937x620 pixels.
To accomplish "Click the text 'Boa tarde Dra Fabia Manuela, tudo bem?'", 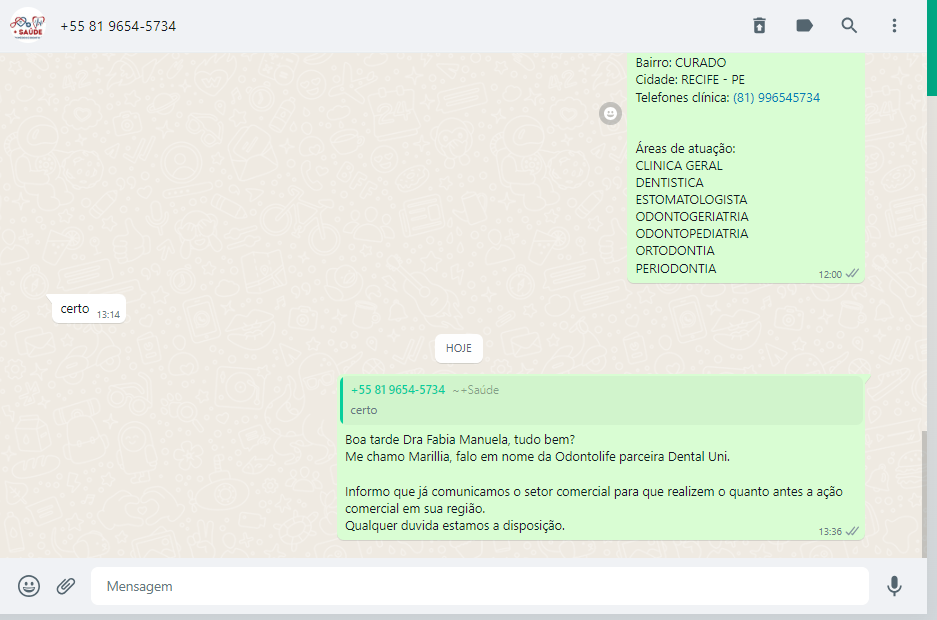I will 460,440.
